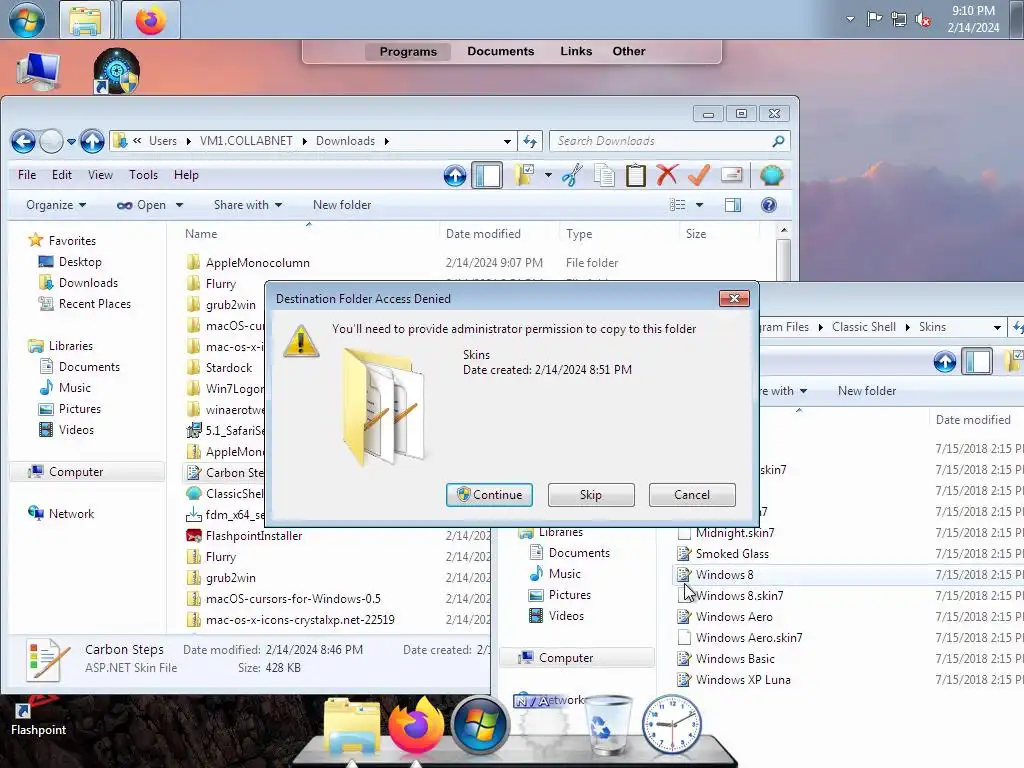Select the Documents tab on desktop toolbar
1024x768 pixels.
tap(501, 51)
